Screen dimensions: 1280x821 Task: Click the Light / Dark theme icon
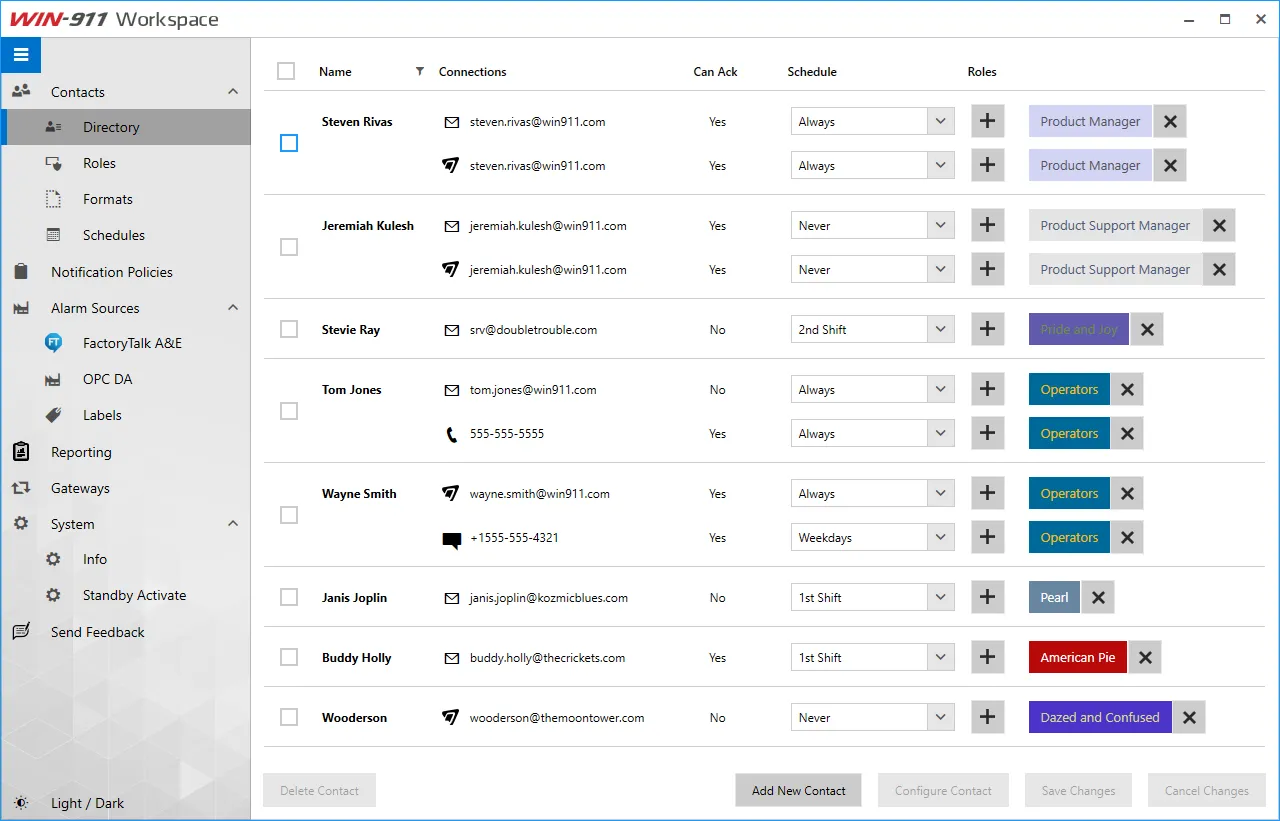click(21, 803)
